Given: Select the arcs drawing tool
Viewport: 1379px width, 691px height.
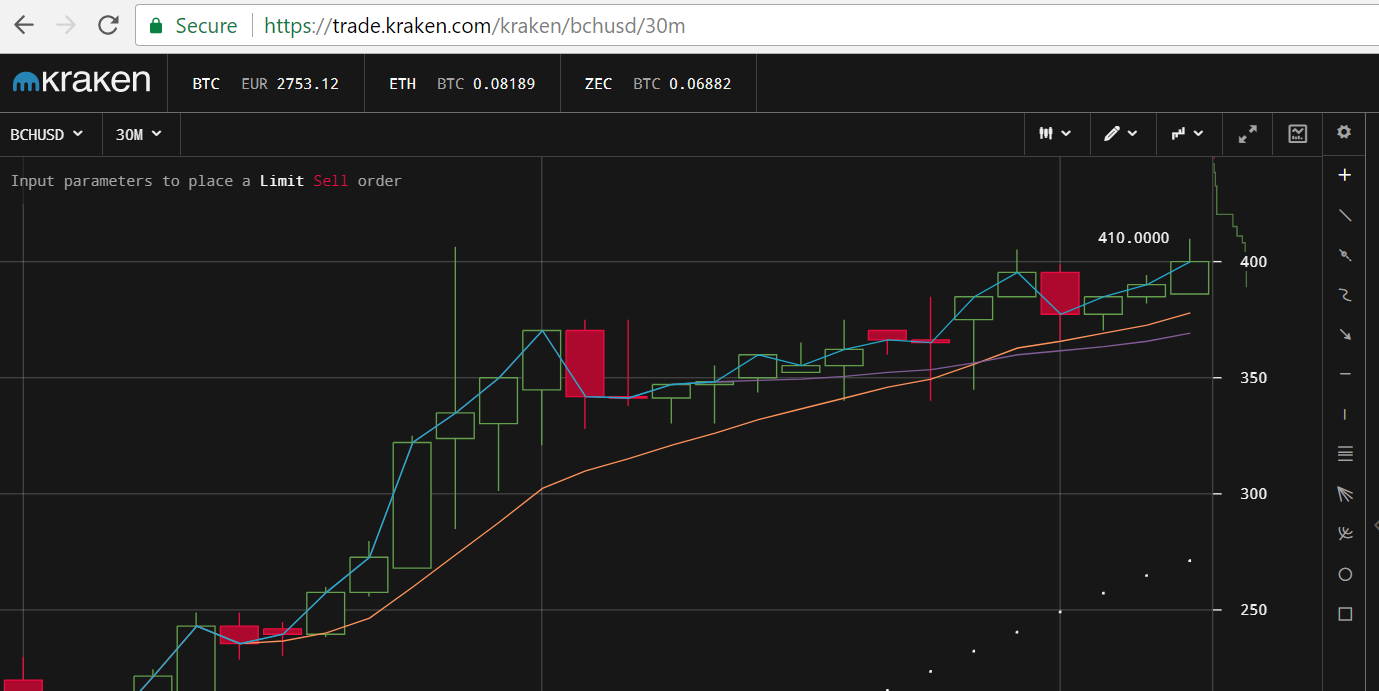Looking at the screenshot, I should click(1345, 534).
